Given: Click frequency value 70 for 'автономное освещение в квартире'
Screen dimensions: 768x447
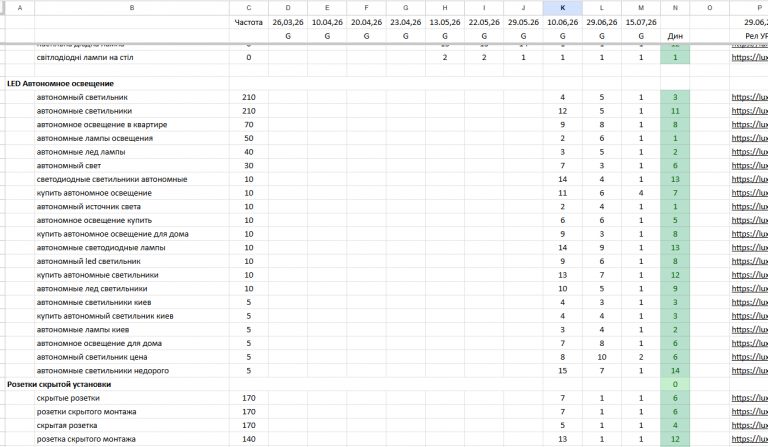Looking at the screenshot, I should click(249, 125).
